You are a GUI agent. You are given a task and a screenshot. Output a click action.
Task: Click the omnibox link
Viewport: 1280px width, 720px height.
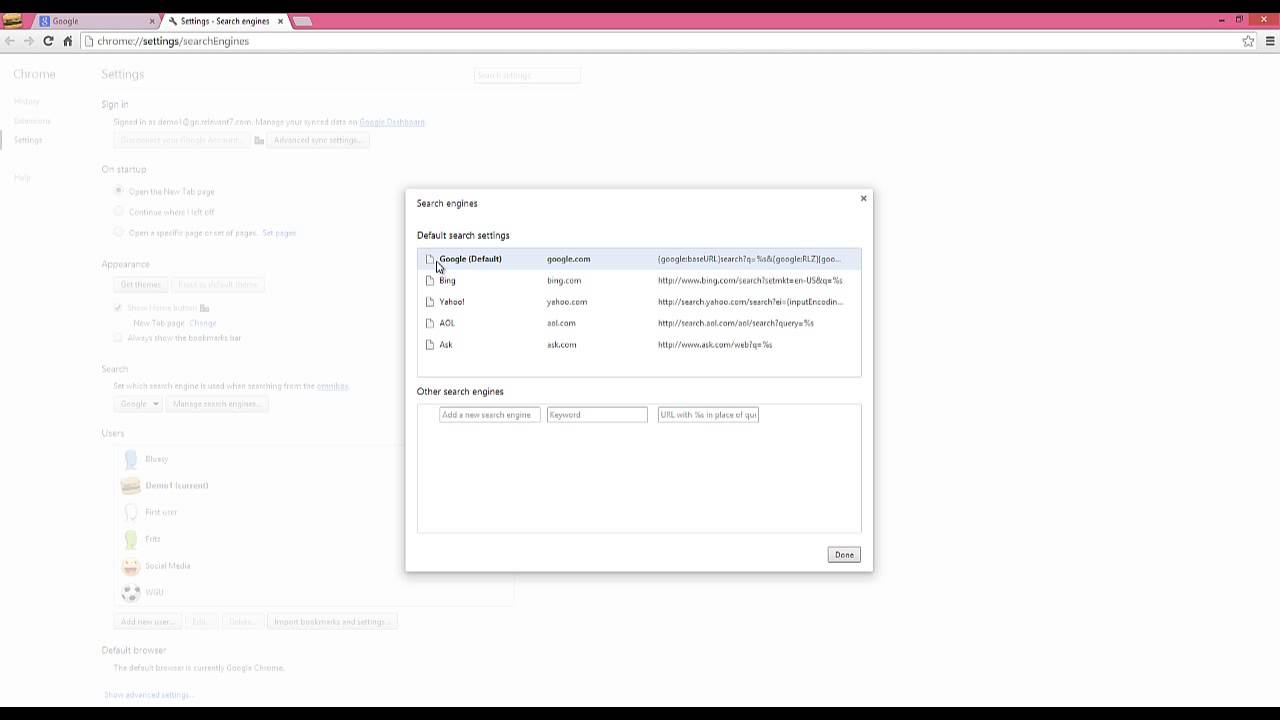(x=332, y=386)
